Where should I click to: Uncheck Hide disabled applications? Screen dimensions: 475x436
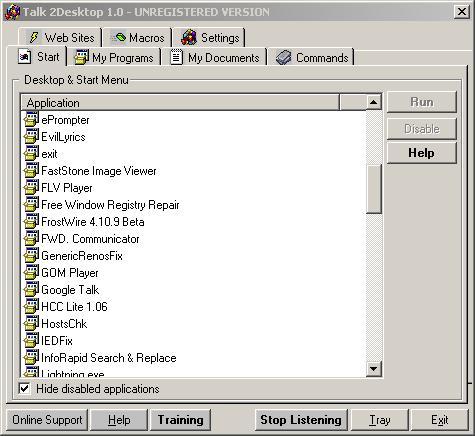coord(24,389)
